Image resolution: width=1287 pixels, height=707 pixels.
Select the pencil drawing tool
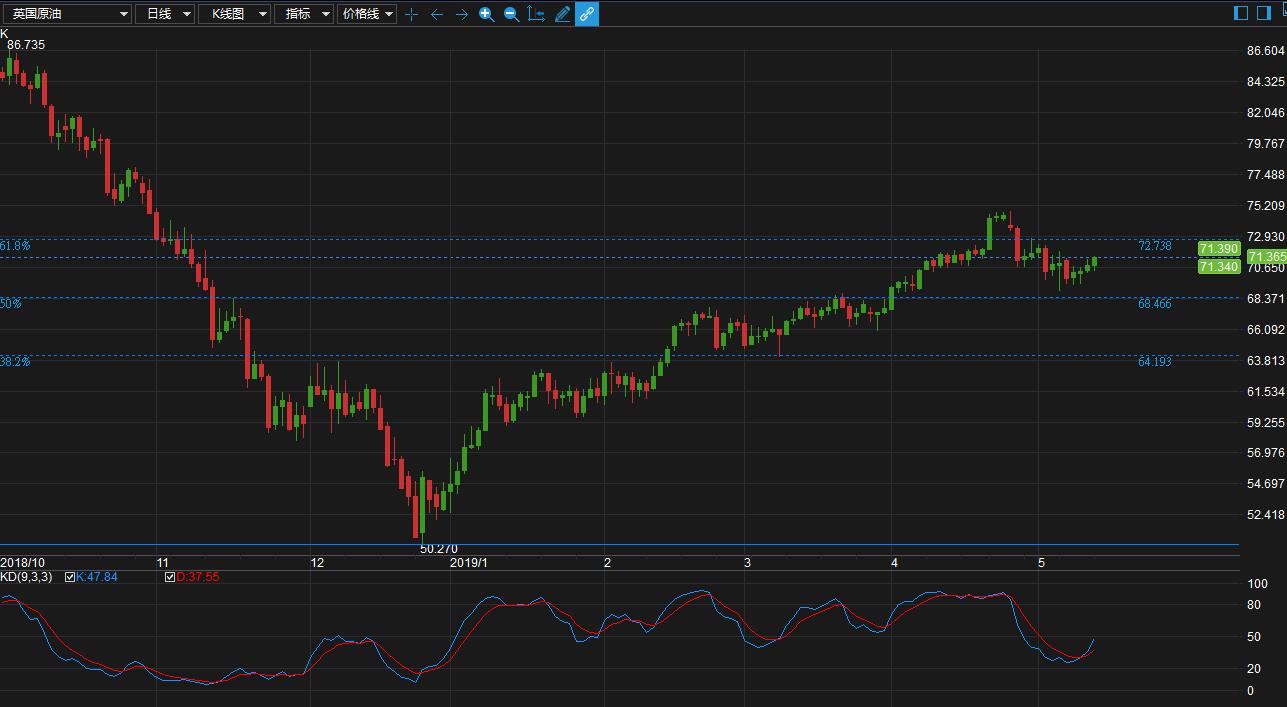tap(562, 14)
